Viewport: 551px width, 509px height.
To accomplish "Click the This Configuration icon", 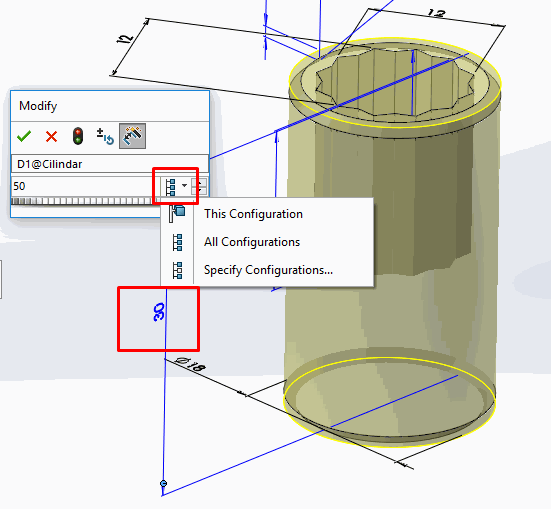I will (177, 213).
